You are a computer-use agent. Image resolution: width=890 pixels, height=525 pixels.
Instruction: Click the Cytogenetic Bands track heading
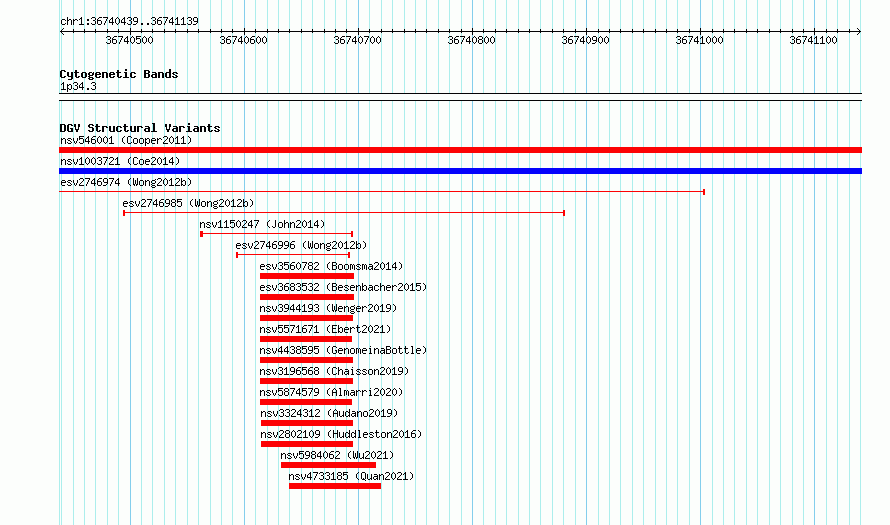coord(119,74)
